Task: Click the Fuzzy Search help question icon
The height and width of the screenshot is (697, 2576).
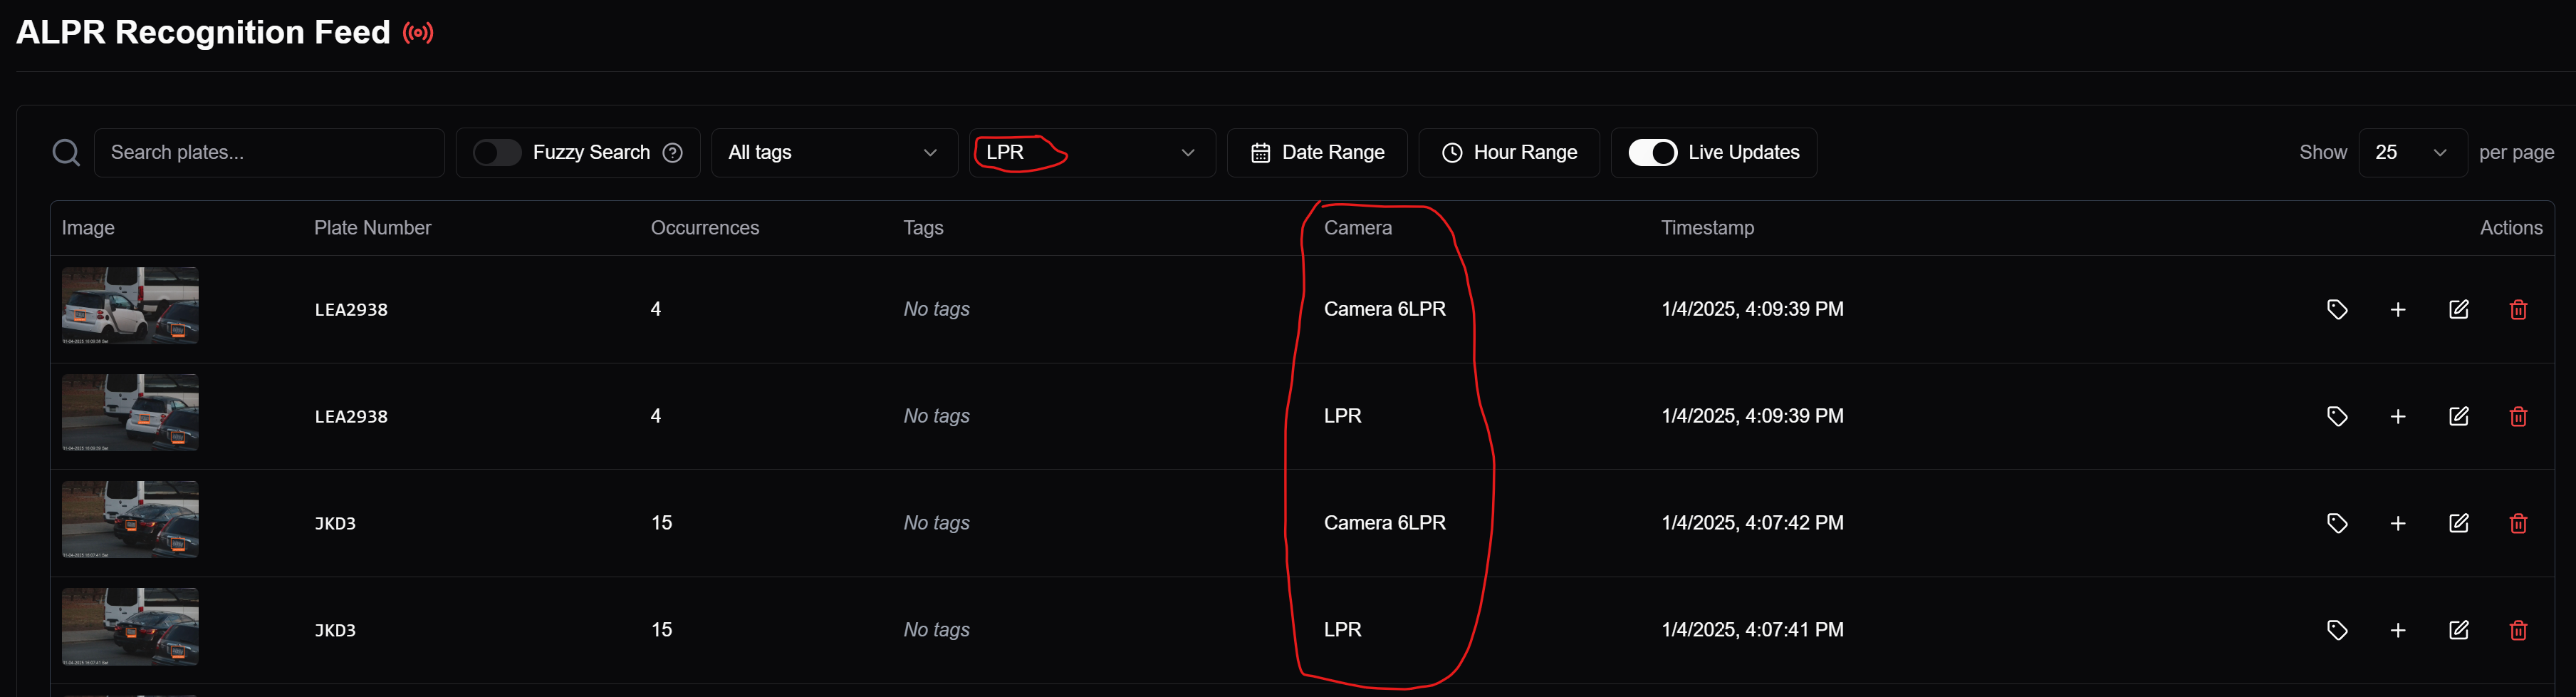Action: (673, 153)
